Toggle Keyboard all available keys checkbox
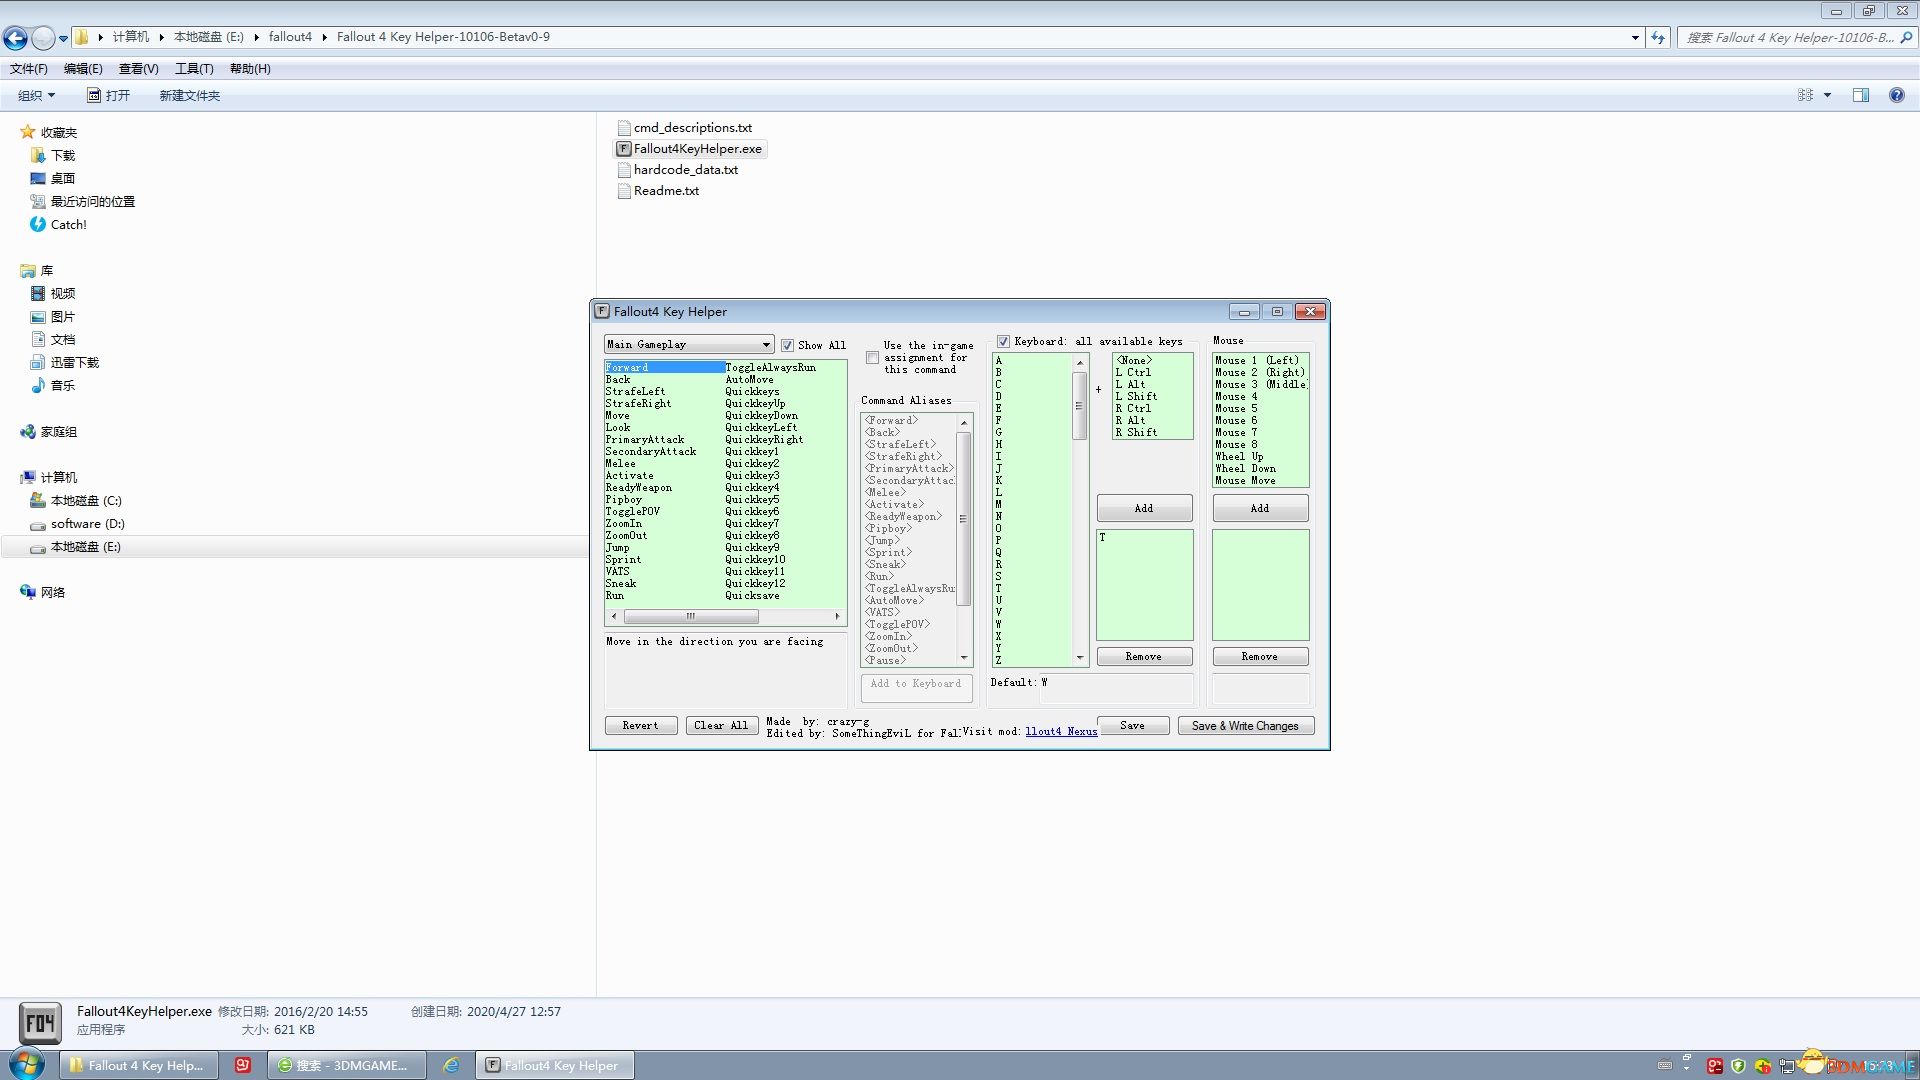The width and height of the screenshot is (1920, 1080). point(1003,342)
